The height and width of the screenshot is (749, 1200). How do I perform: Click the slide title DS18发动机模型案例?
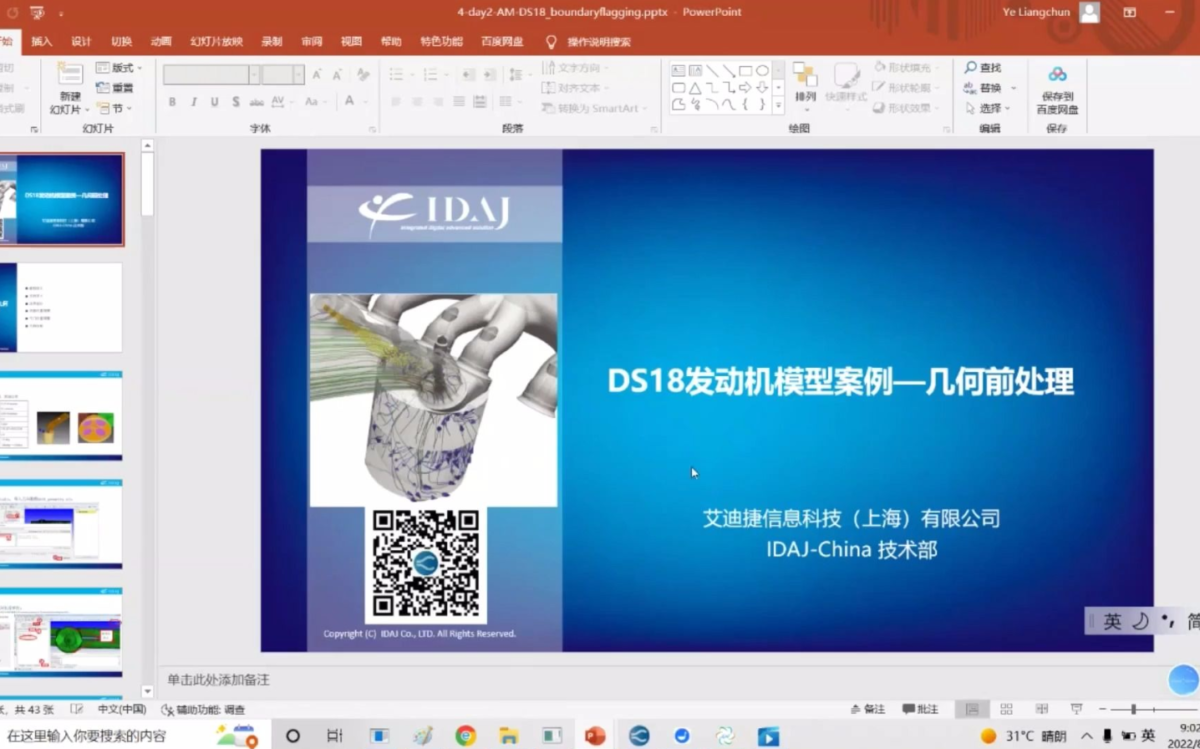(840, 382)
